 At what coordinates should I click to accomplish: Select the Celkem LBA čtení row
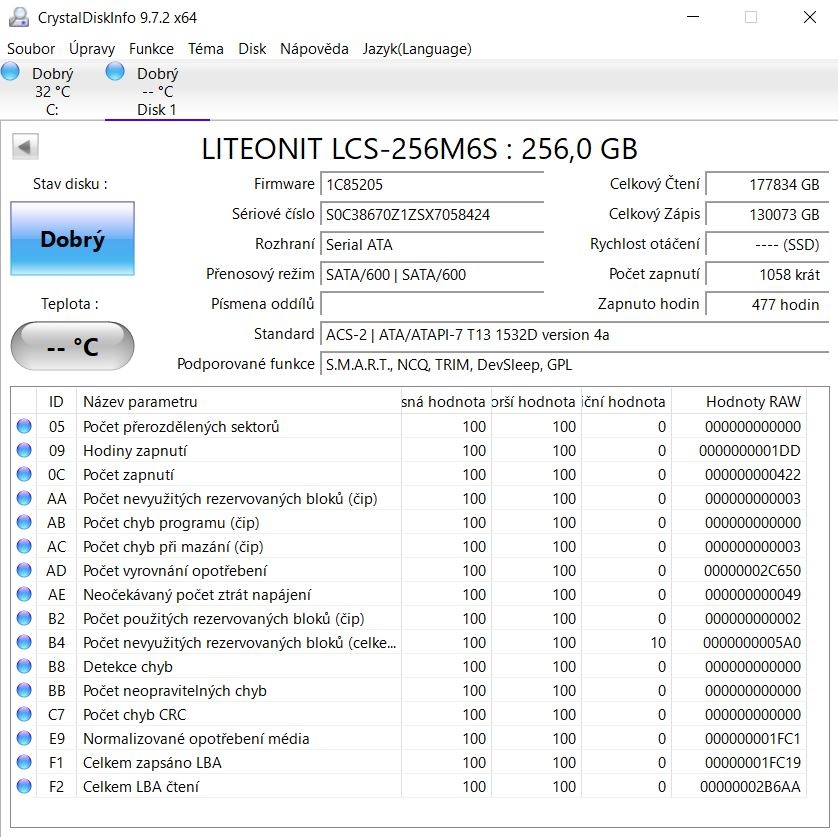pos(409,786)
